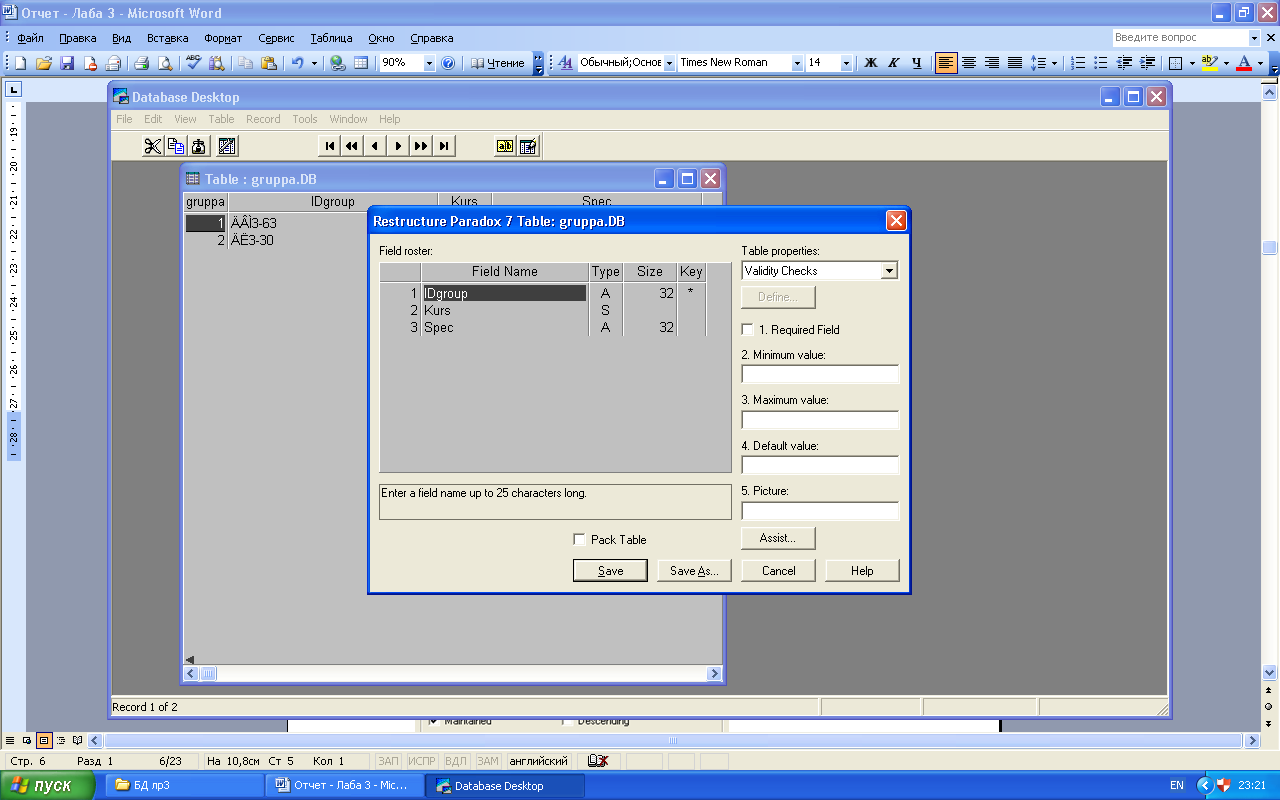Image resolution: width=1280 pixels, height=800 pixels.
Task: Go to next record set button
Action: tap(421, 146)
